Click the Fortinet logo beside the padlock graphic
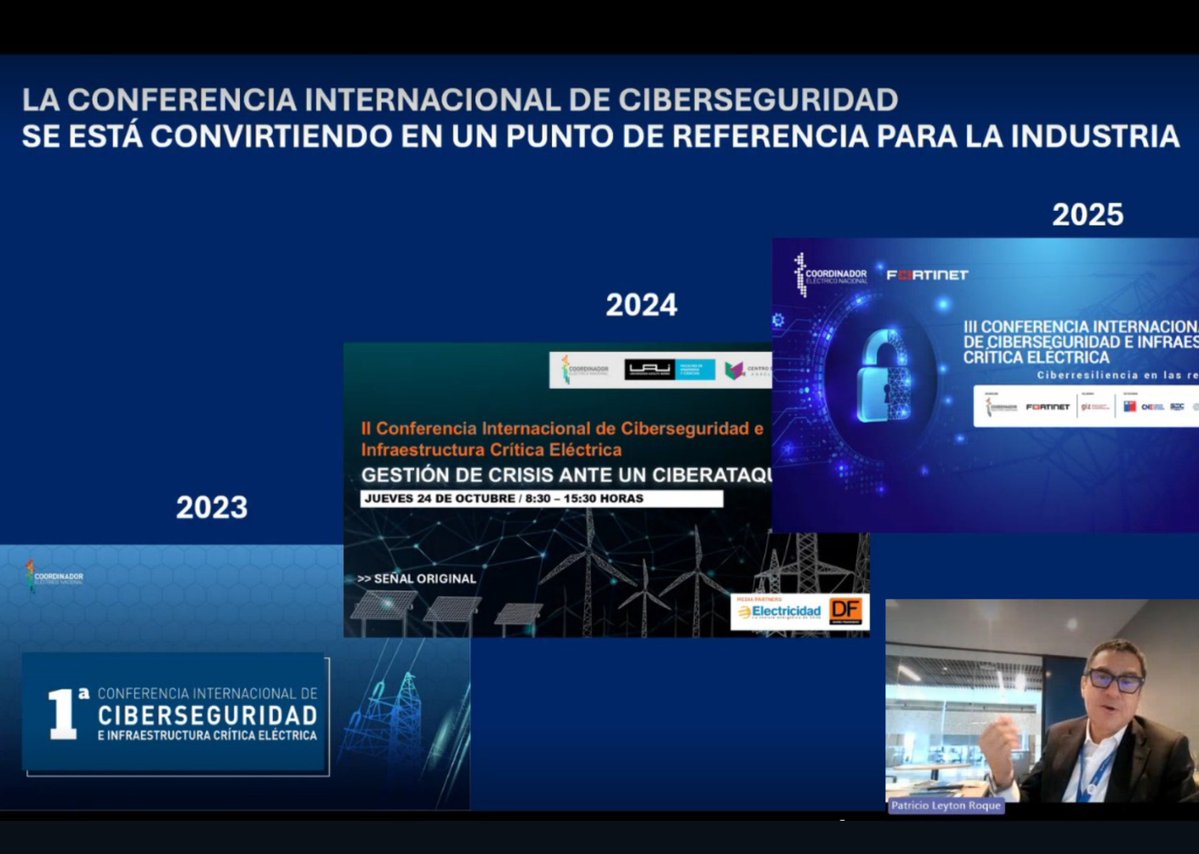 click(924, 274)
